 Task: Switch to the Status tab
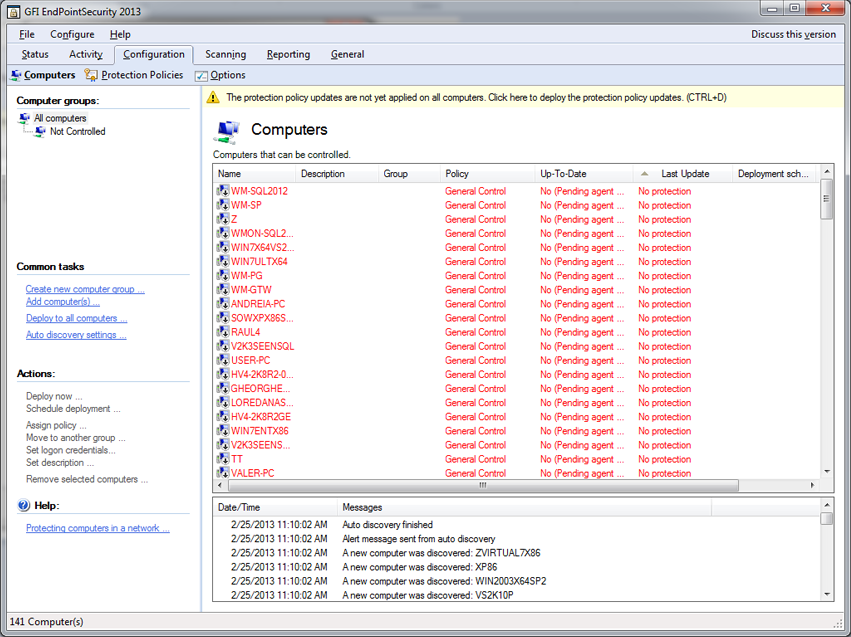35,54
